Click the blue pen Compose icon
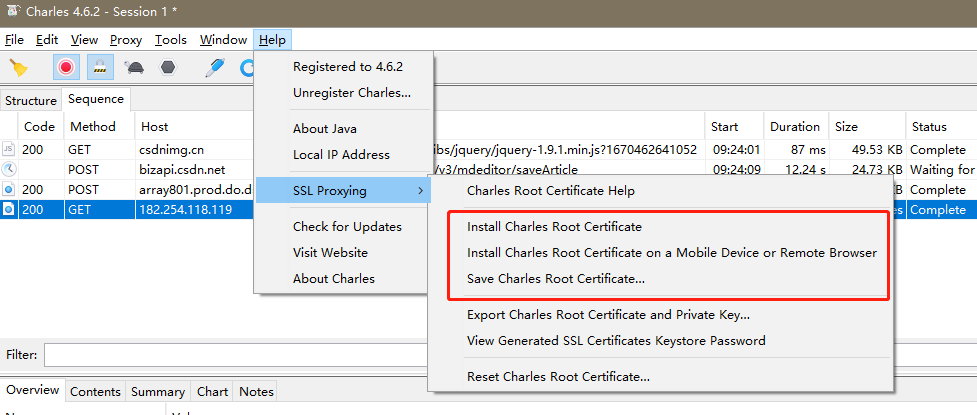977x415 pixels. pyautogui.click(x=214, y=67)
